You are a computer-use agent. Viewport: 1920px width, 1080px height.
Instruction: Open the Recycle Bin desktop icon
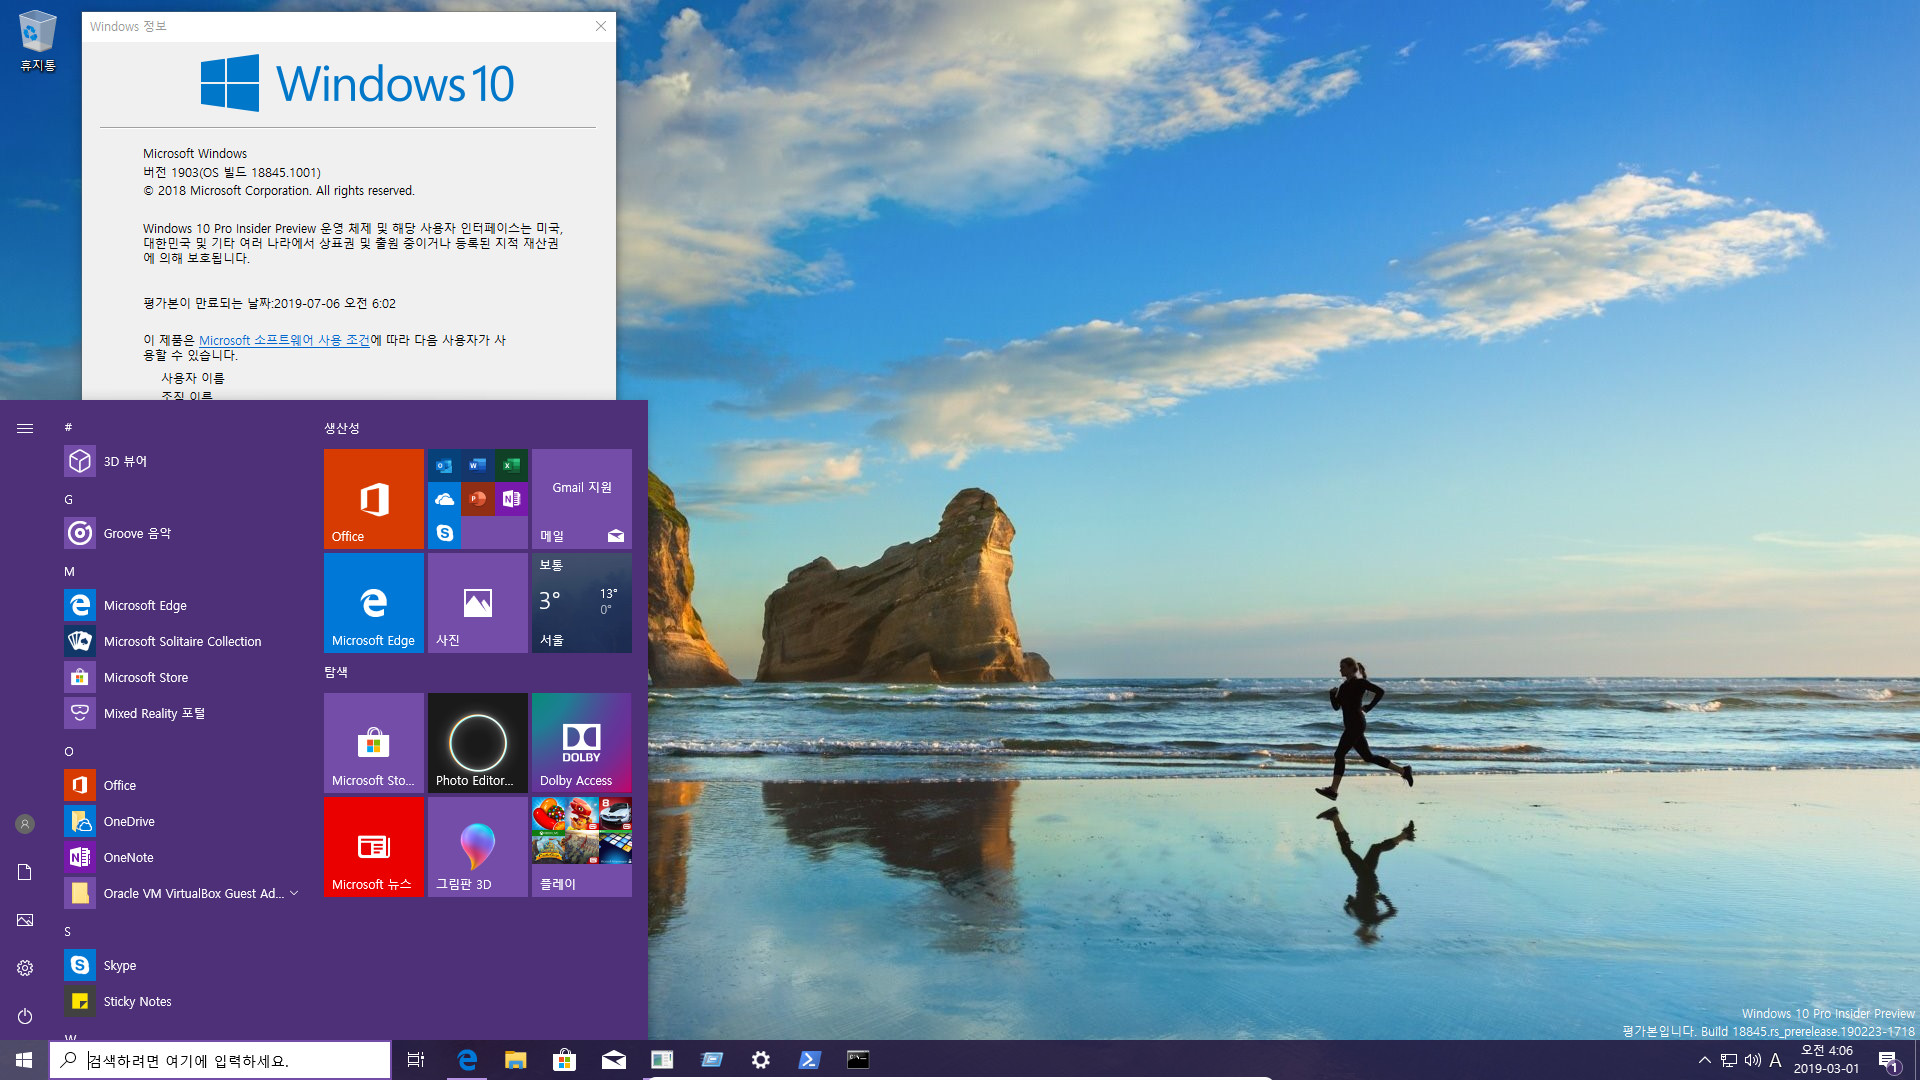tap(37, 41)
